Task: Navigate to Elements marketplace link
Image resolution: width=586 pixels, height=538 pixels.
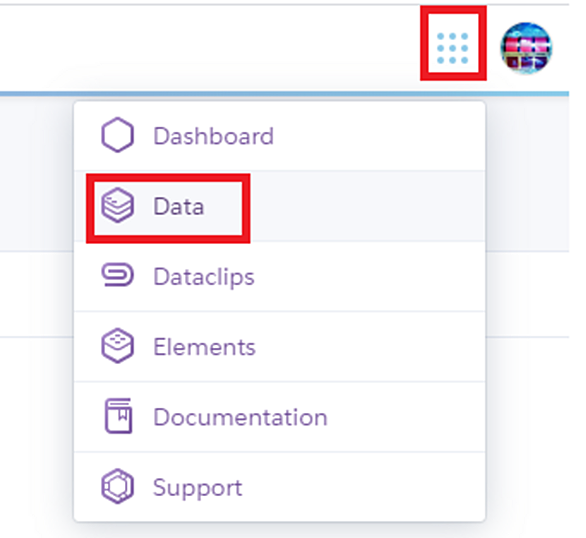Action: click(204, 347)
